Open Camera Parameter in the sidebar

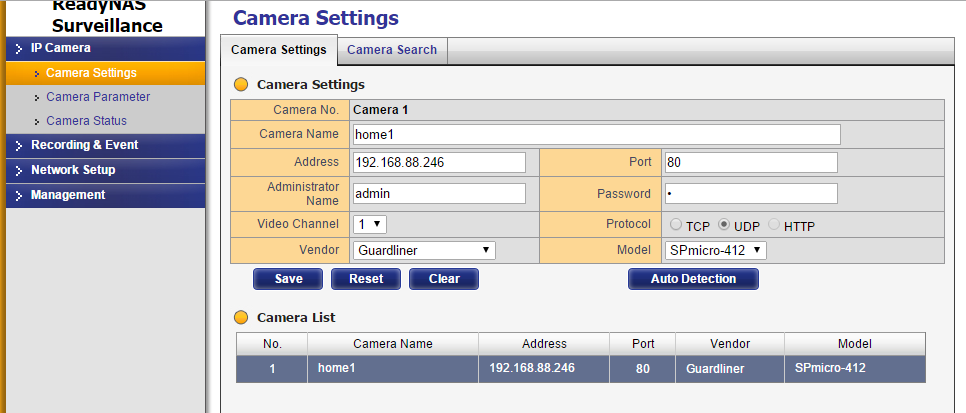point(98,97)
